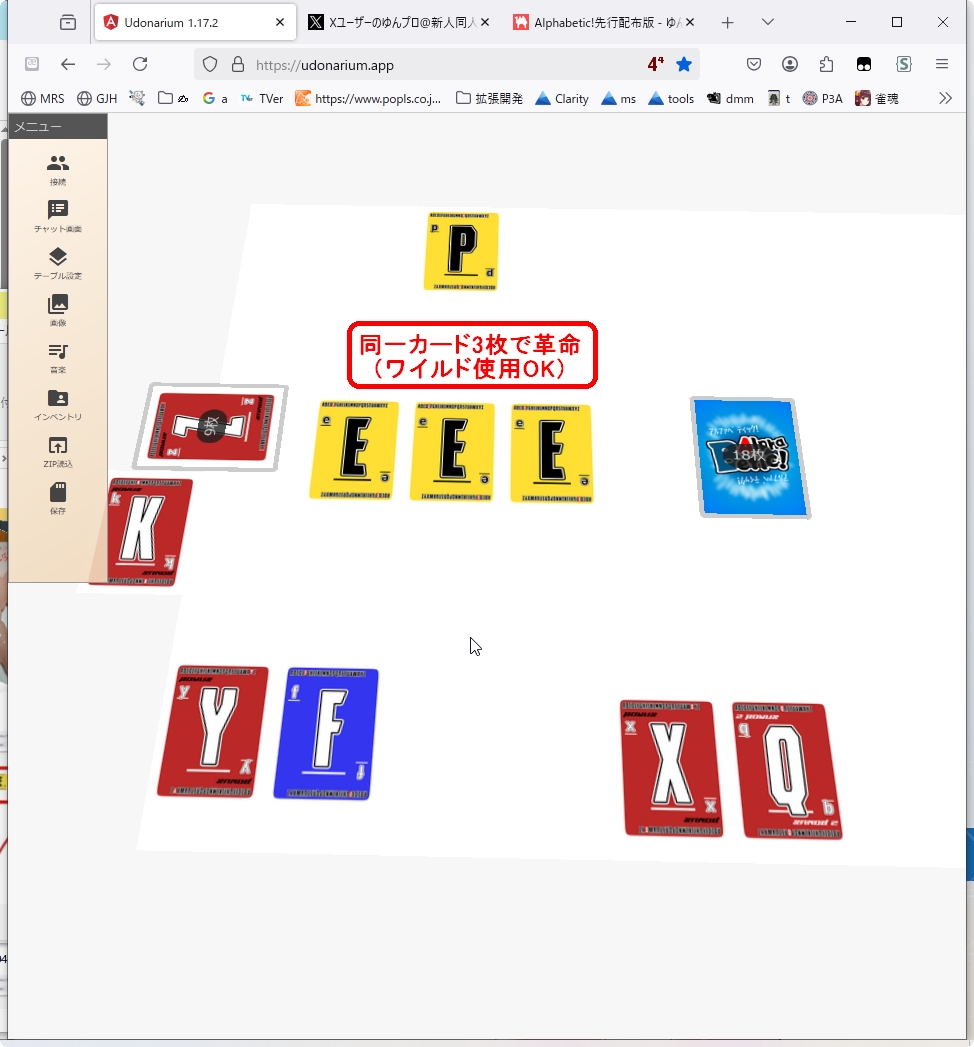Click the site padlock icon
The width and height of the screenshot is (974, 1047).
[238, 65]
